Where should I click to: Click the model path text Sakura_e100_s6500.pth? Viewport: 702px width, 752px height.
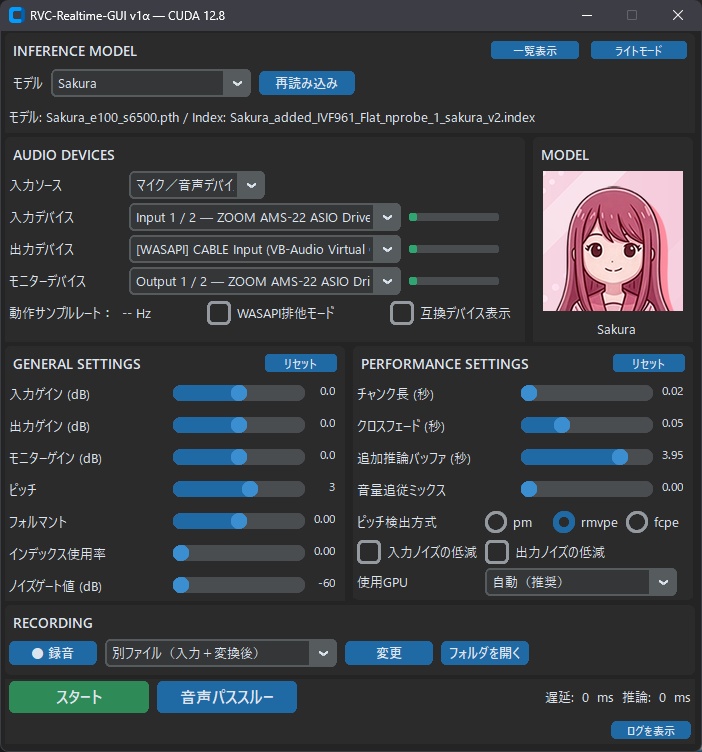(x=113, y=118)
